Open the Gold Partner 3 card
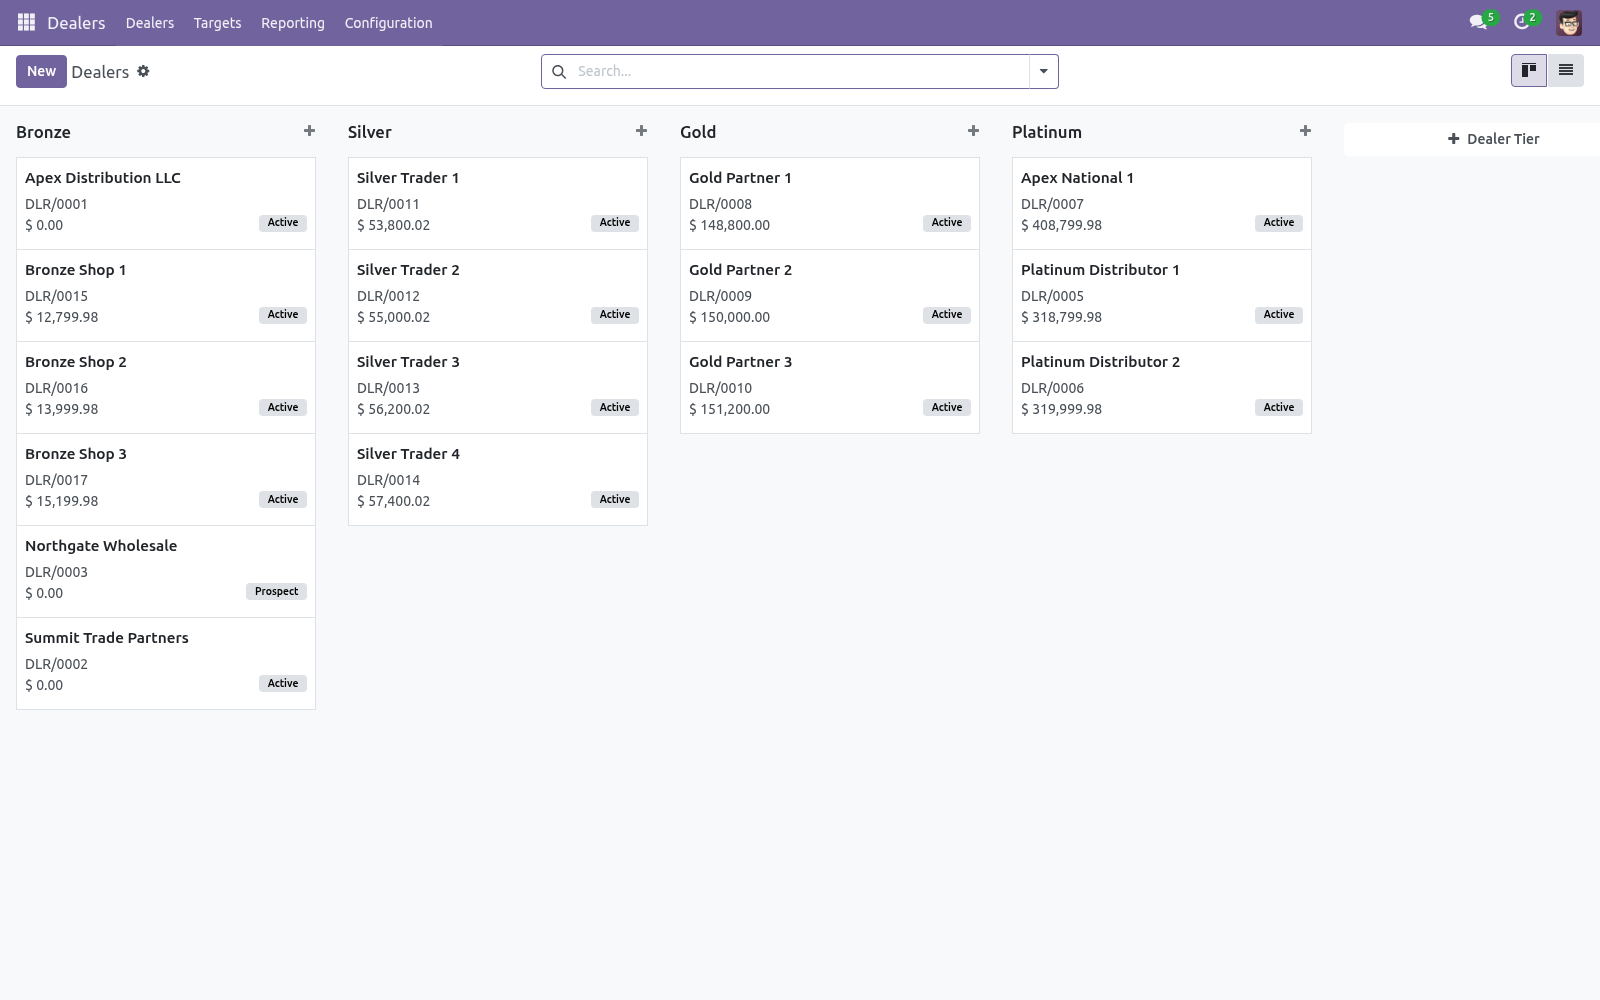This screenshot has height=1000, width=1600. click(830, 387)
